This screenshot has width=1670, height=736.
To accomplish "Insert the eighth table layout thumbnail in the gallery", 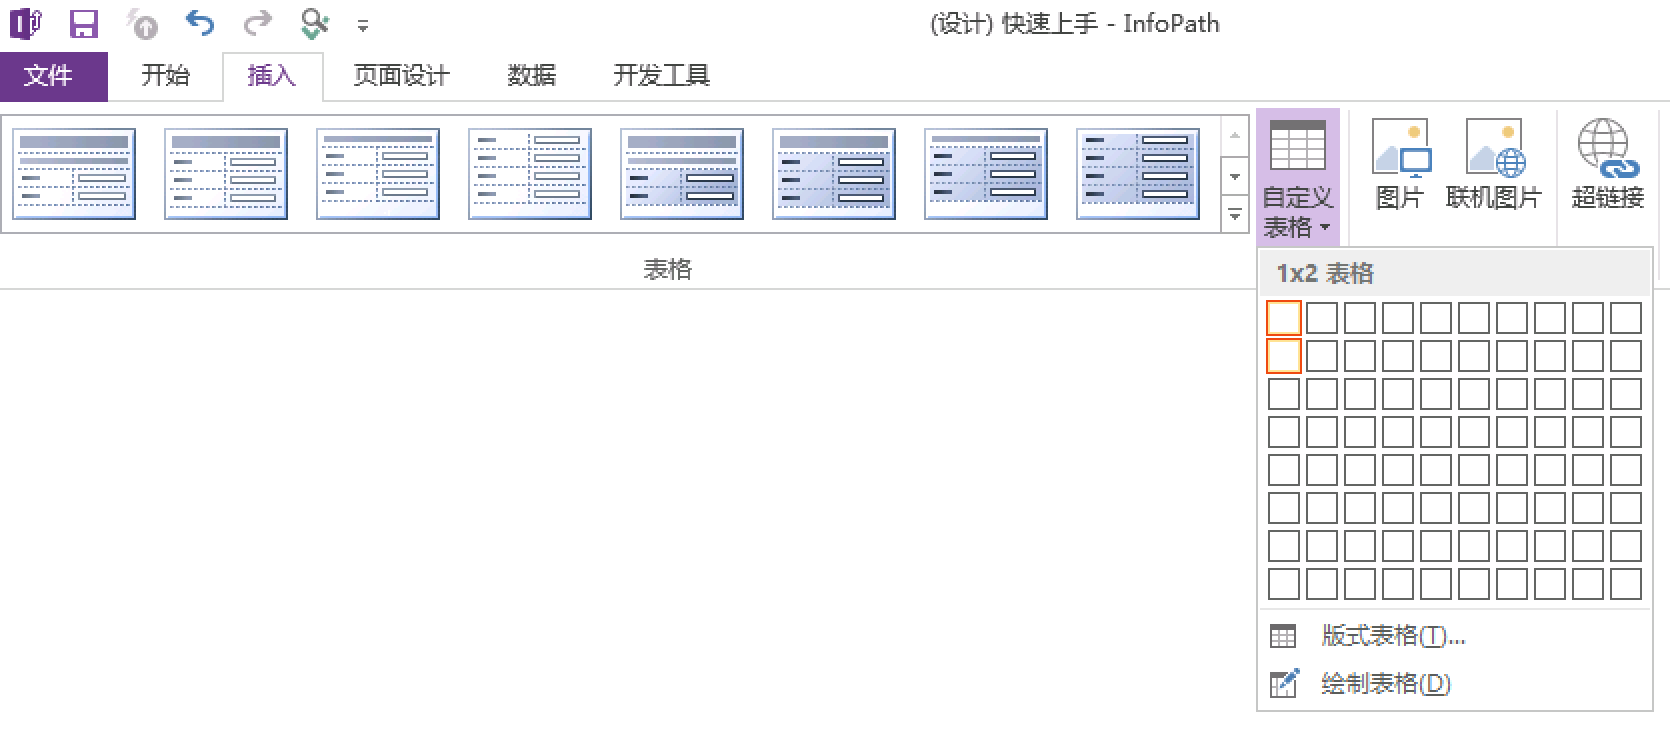I will coord(1138,174).
